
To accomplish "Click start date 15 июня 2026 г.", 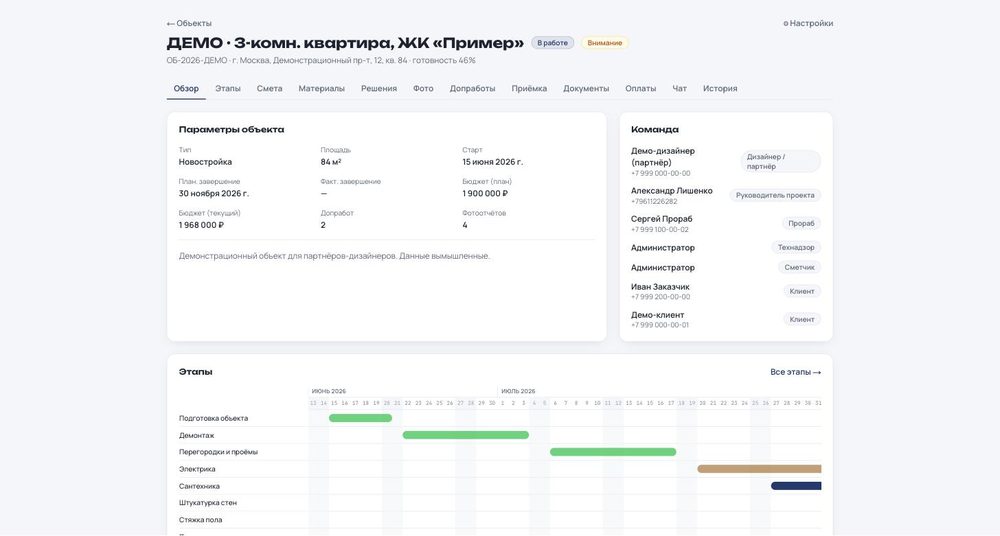I will pyautogui.click(x=492, y=162).
